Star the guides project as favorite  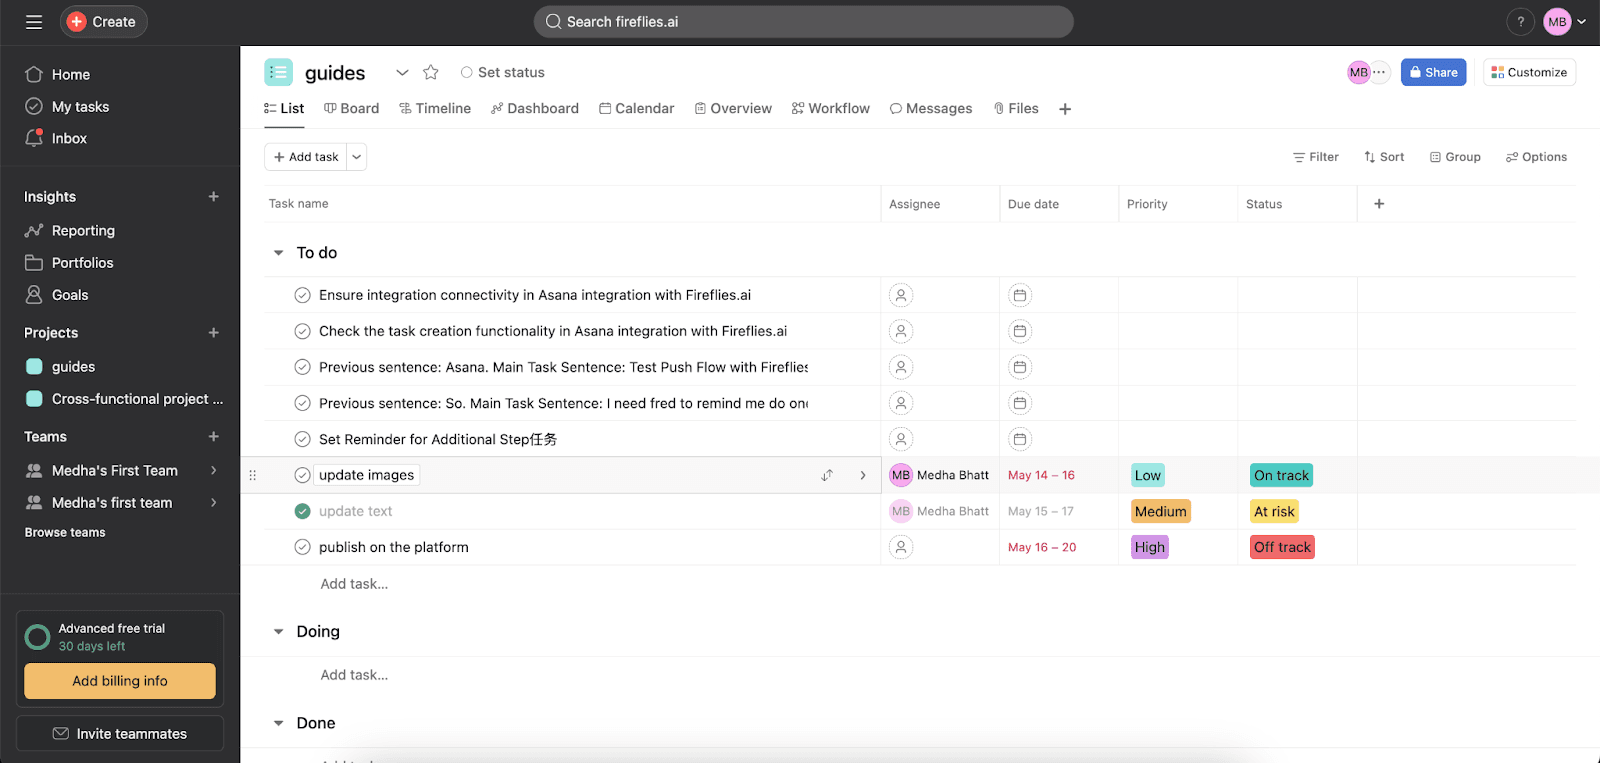431,72
